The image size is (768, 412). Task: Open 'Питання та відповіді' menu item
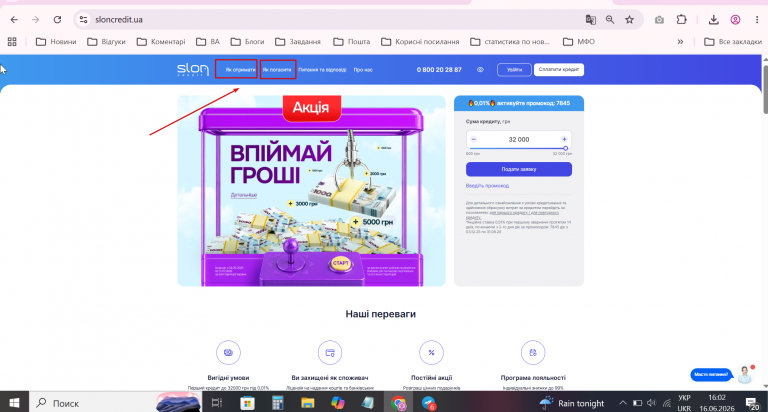tap(322, 70)
